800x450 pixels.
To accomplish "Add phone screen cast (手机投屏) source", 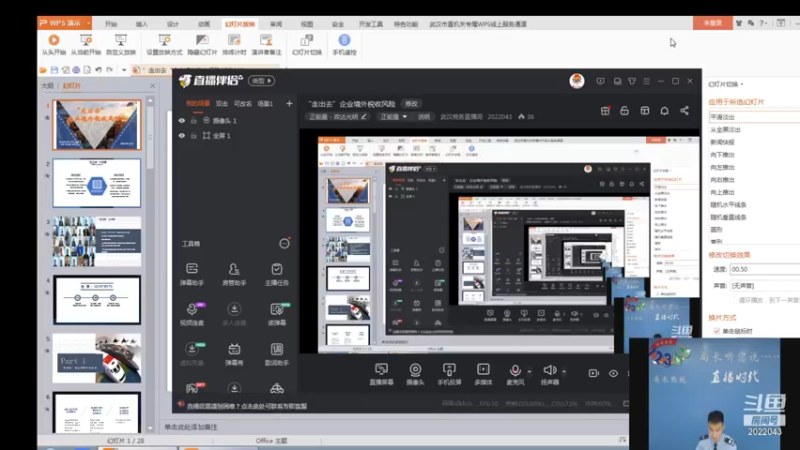I will click(449, 374).
